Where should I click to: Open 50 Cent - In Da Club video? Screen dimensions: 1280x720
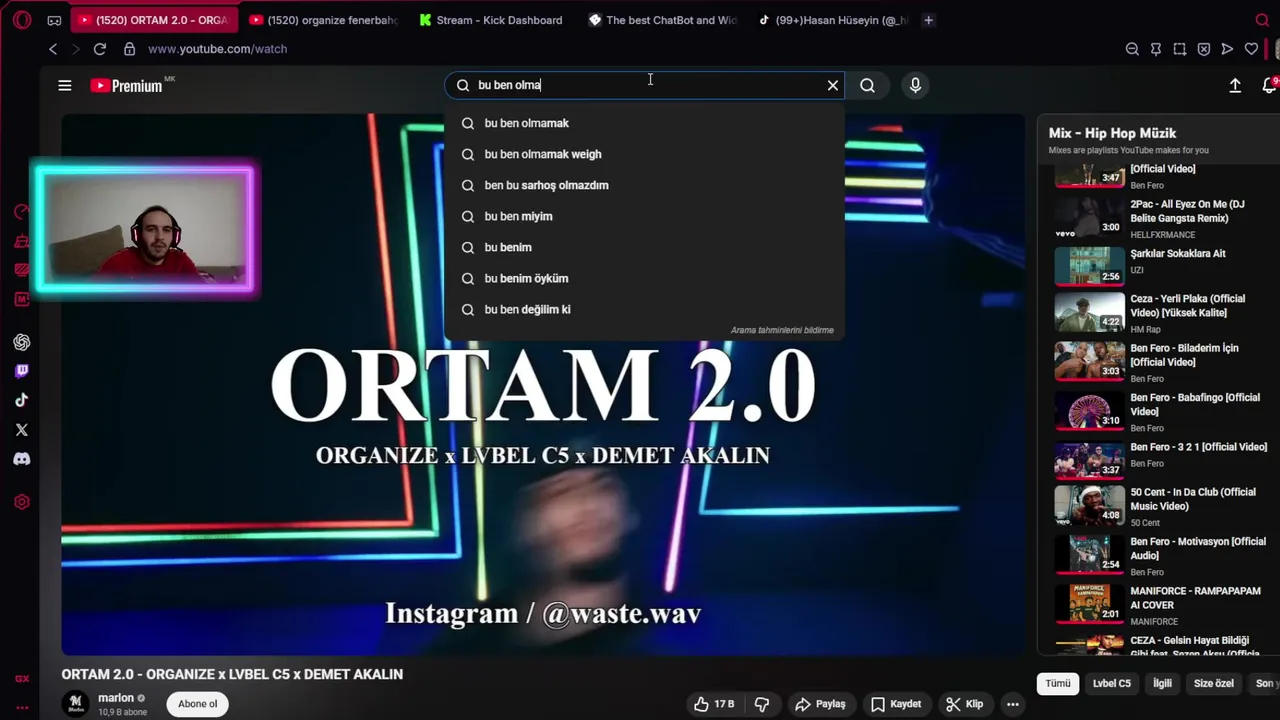(1160, 506)
